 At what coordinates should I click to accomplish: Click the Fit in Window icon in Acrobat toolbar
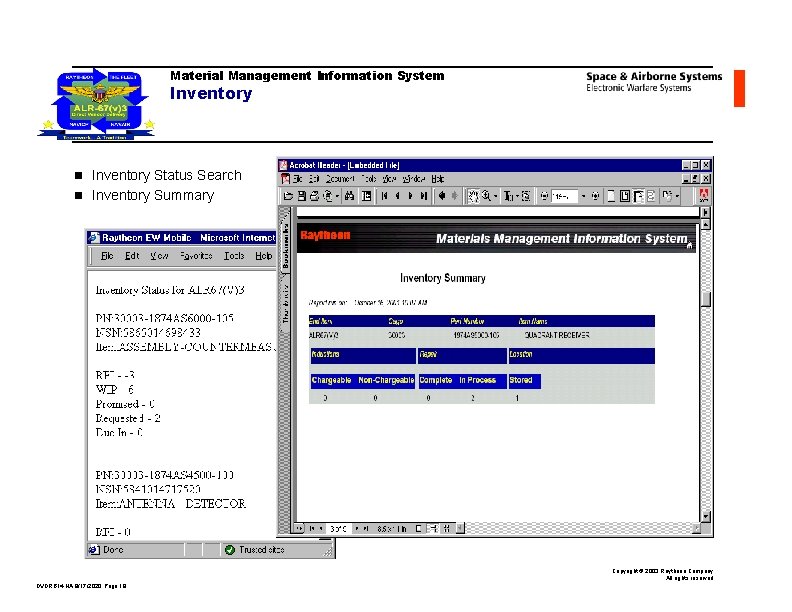624,196
